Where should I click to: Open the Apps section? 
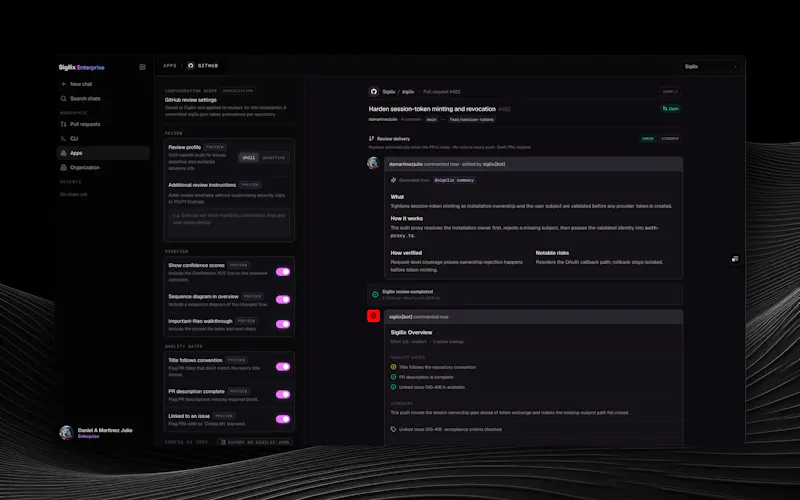pyautogui.click(x=103, y=153)
